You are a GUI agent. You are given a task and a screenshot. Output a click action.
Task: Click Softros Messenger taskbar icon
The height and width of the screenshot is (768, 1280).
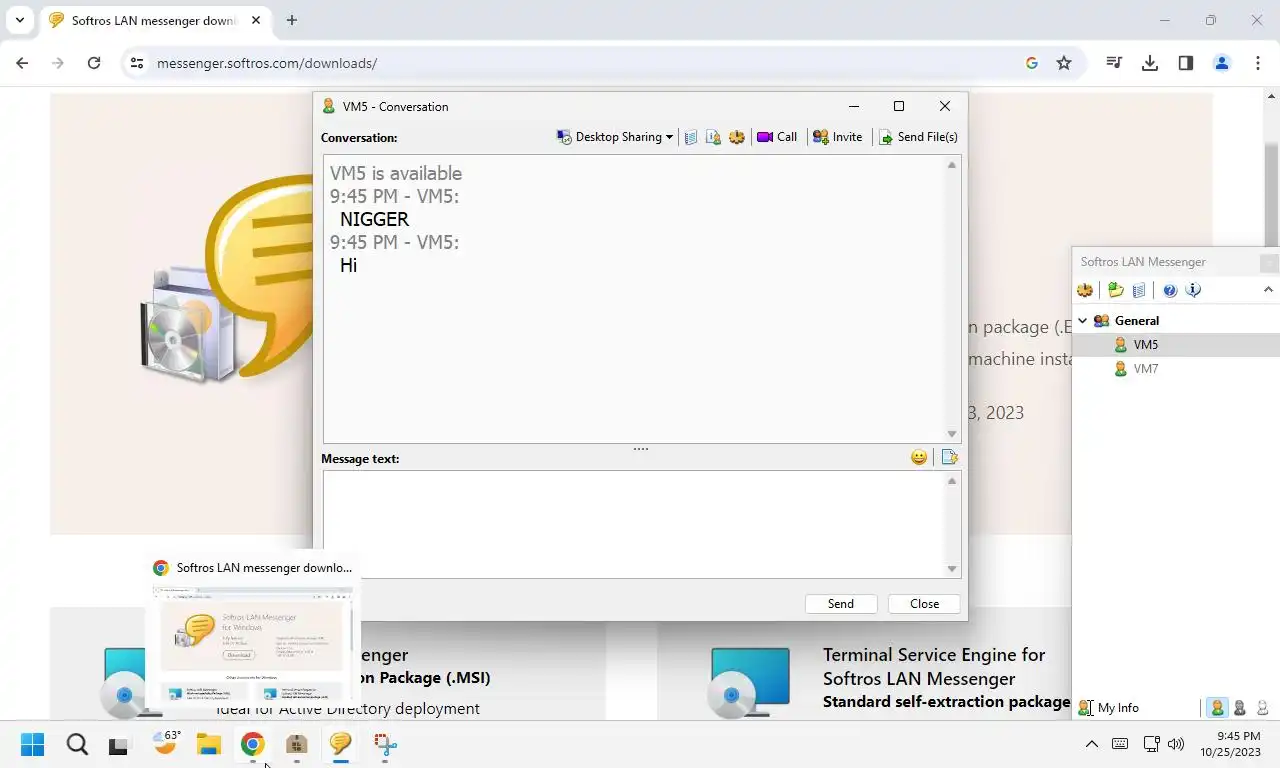(x=340, y=744)
